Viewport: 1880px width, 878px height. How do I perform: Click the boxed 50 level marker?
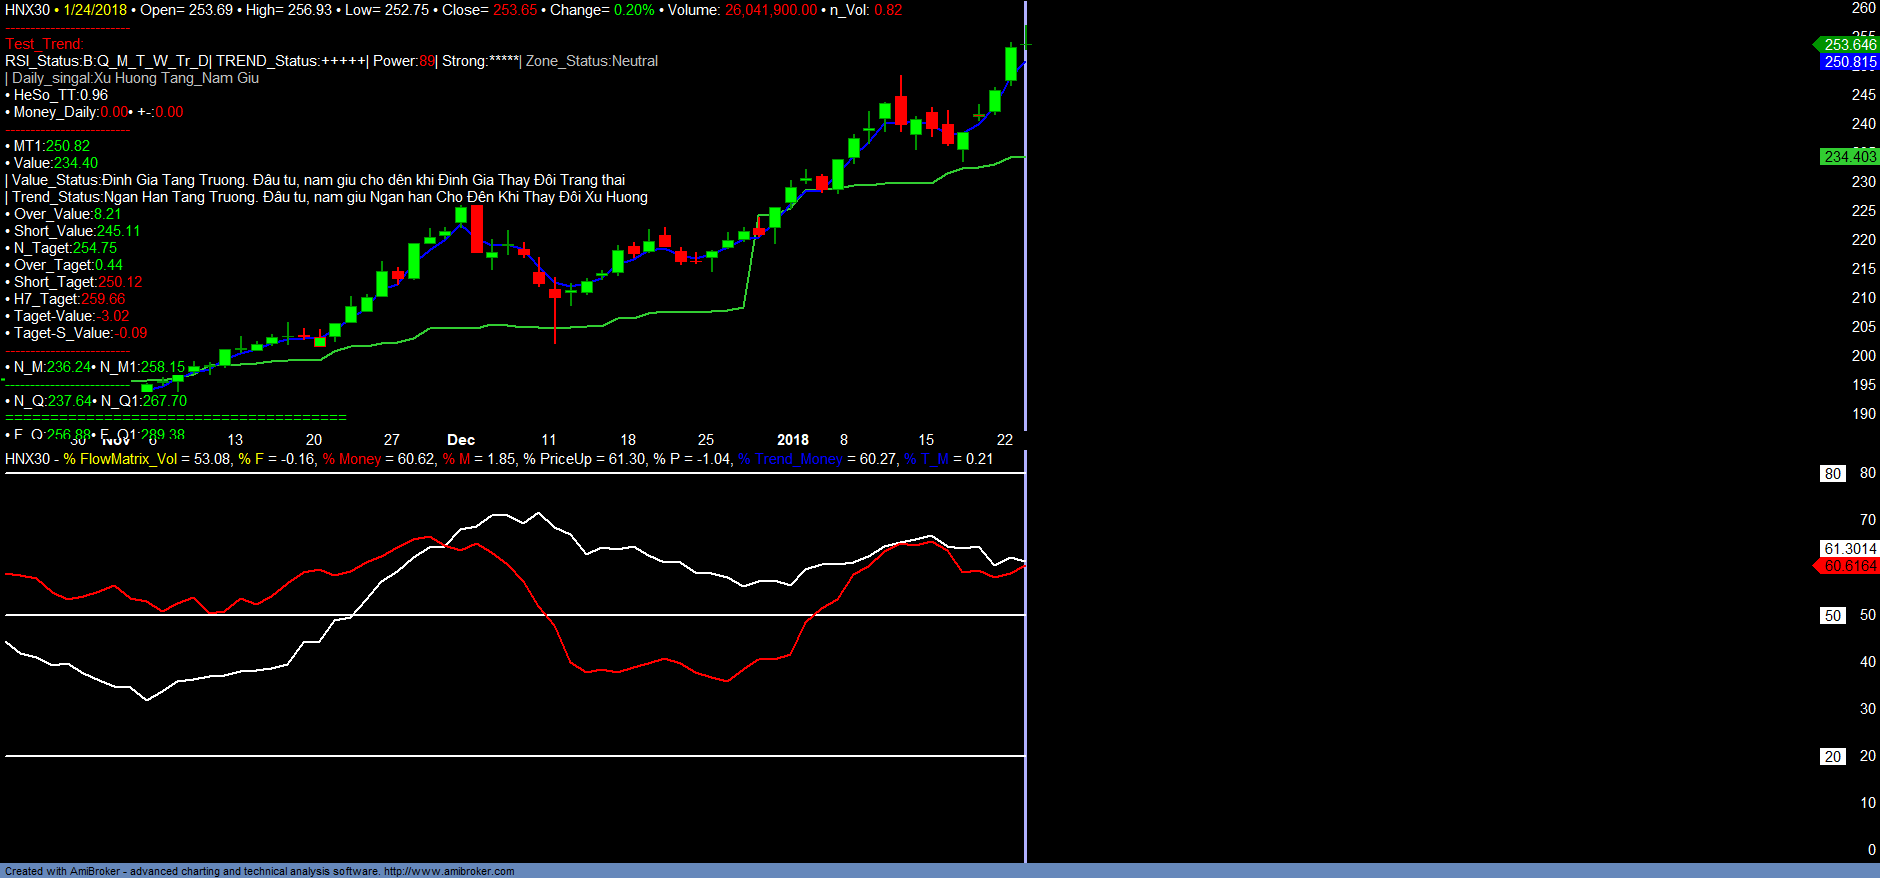point(1832,616)
